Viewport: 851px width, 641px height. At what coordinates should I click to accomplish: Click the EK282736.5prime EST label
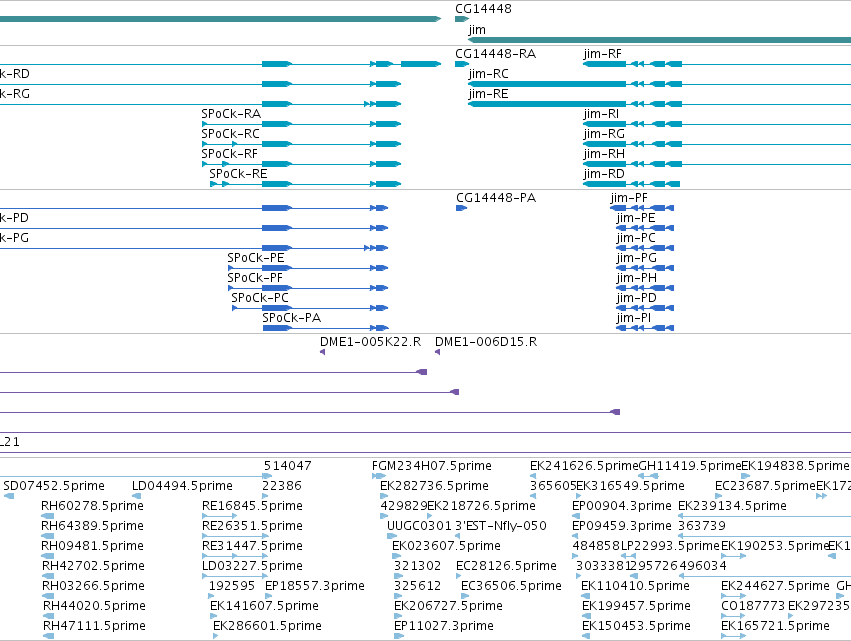point(434,486)
